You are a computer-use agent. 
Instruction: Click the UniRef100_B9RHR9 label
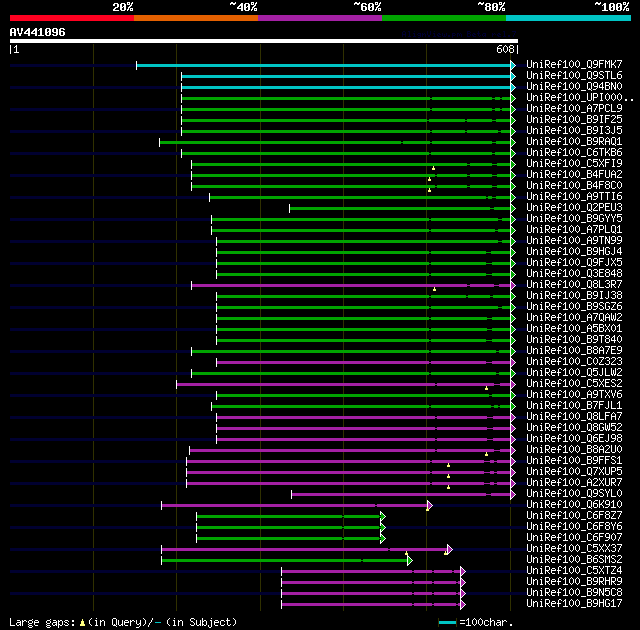(x=574, y=582)
